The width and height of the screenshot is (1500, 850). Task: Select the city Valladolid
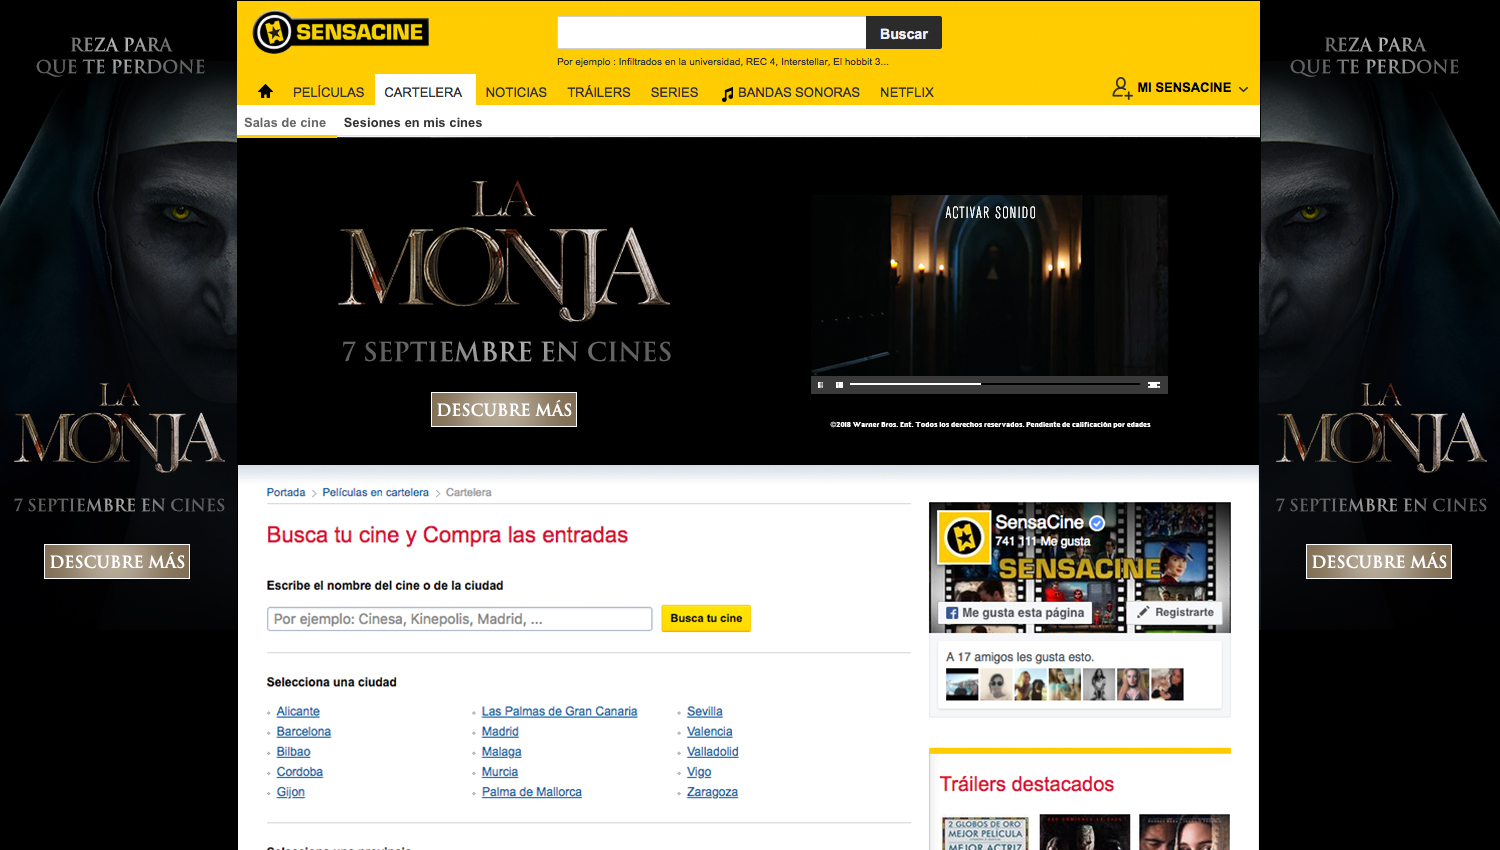click(712, 751)
